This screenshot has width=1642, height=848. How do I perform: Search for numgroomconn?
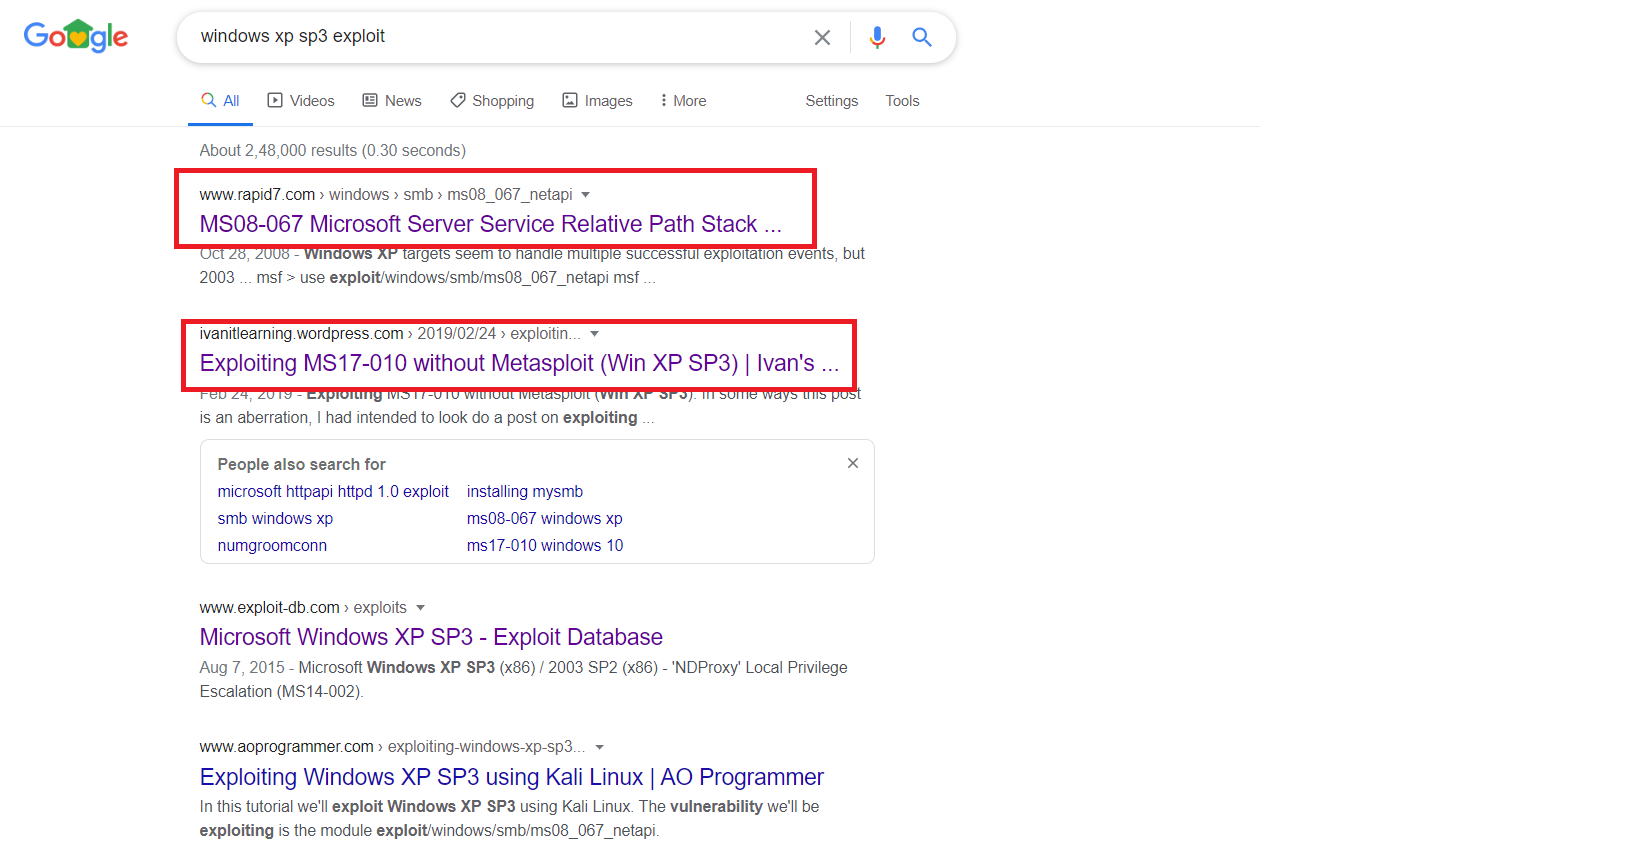tap(272, 546)
